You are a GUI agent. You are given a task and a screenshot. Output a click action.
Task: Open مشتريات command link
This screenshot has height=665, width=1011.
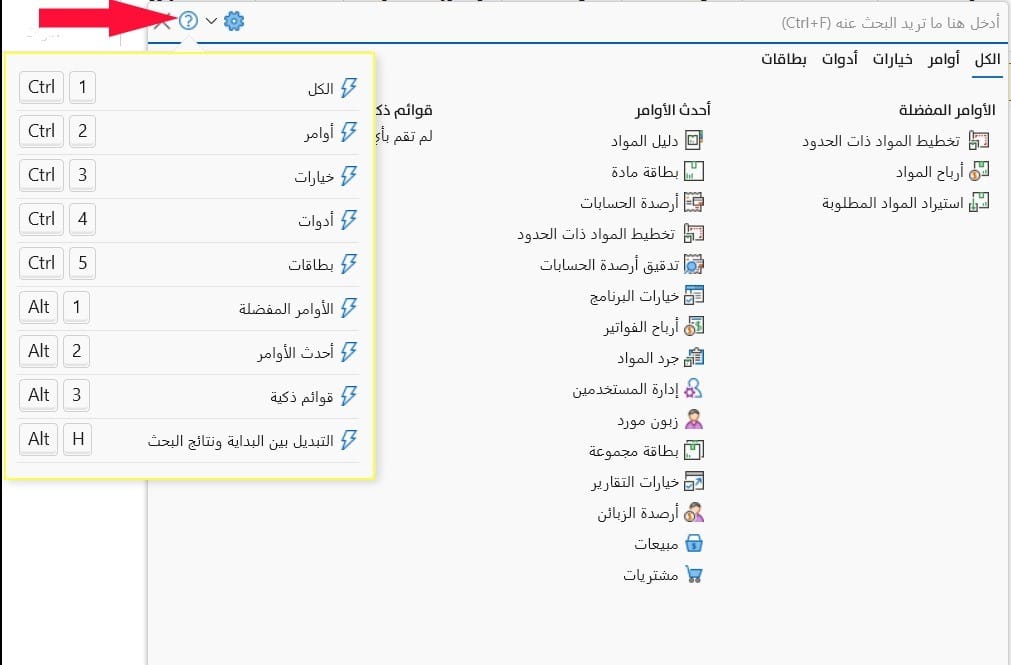click(x=651, y=575)
